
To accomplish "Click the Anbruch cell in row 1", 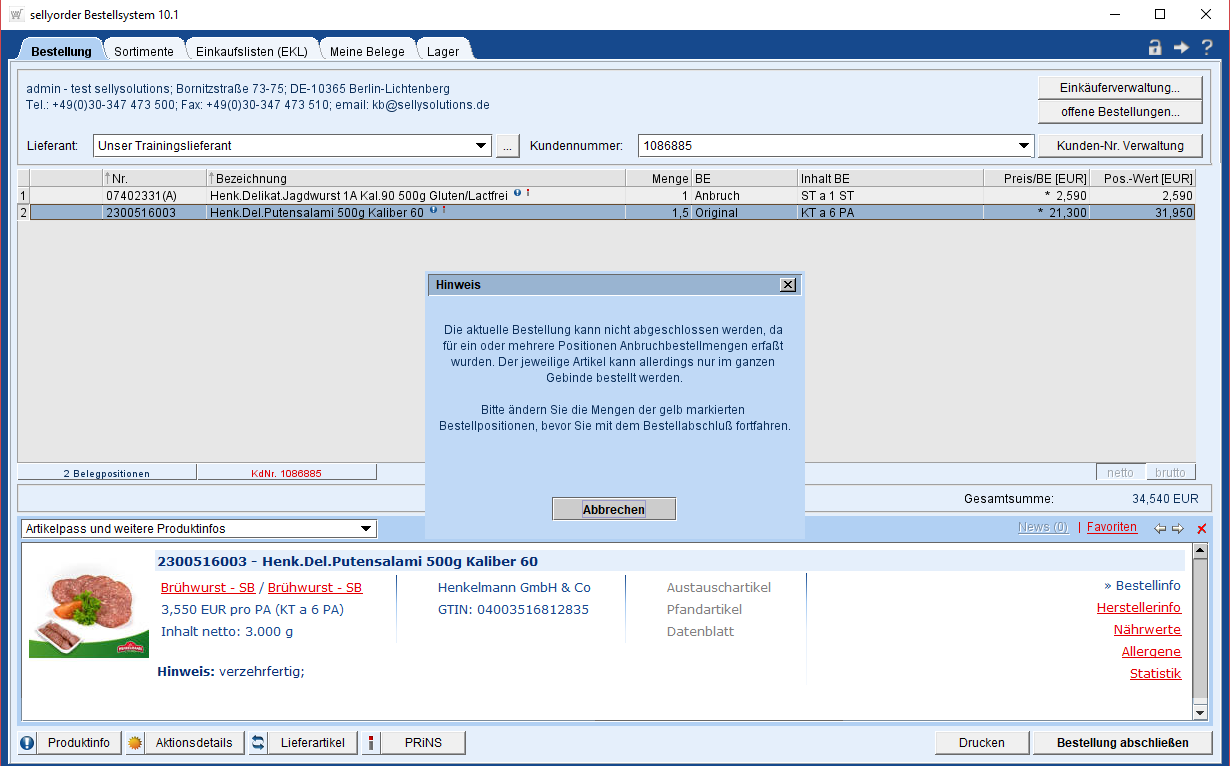I will pyautogui.click(x=744, y=196).
